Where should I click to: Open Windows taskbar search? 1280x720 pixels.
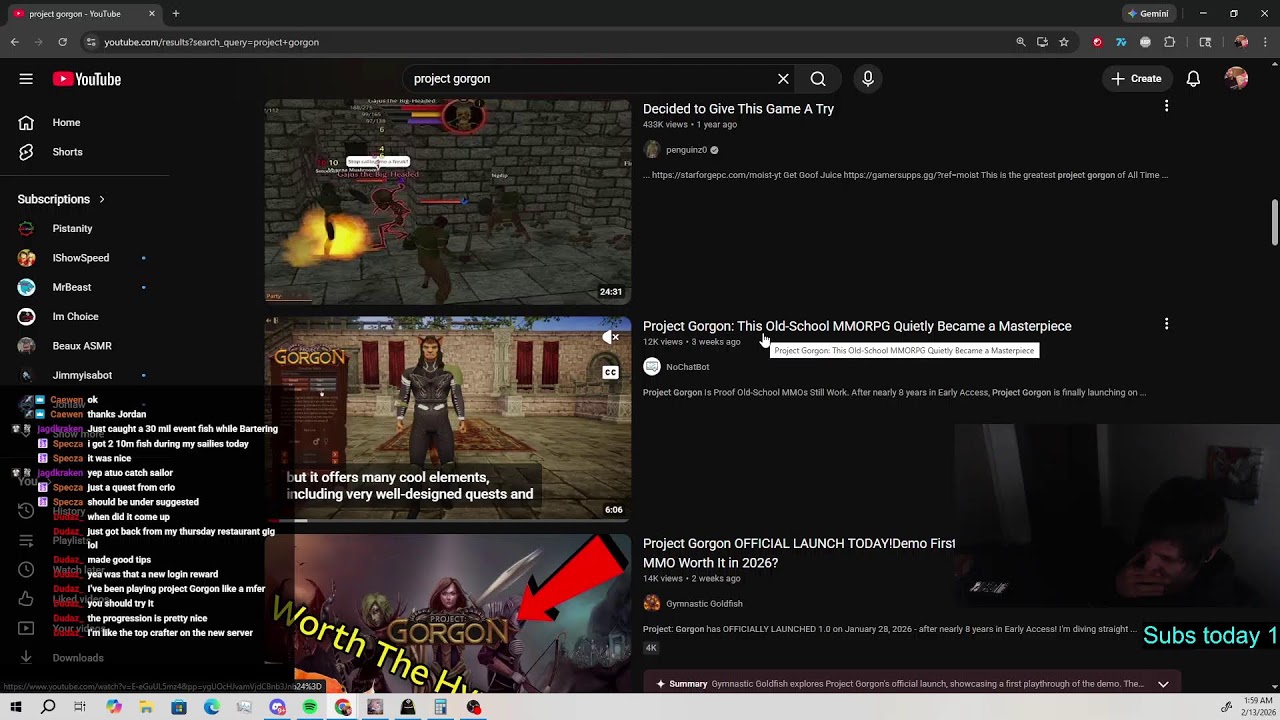tap(48, 707)
